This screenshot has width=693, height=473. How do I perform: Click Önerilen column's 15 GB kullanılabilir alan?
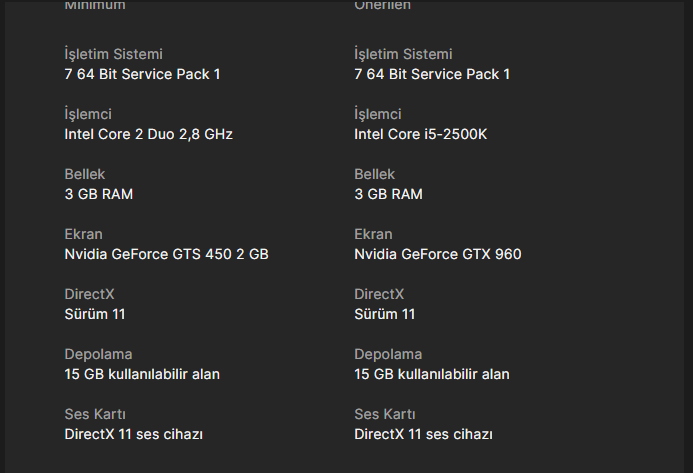coord(432,374)
